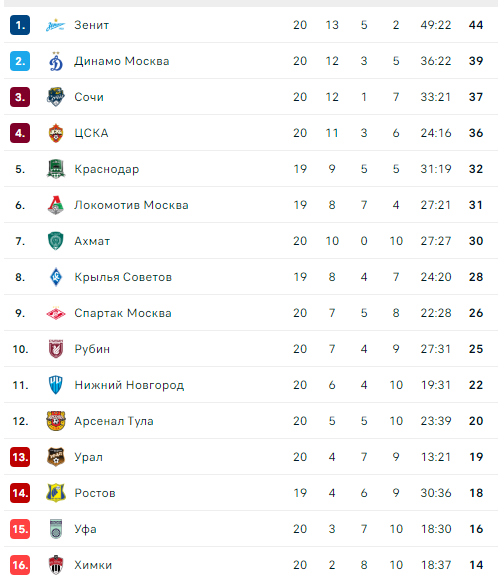Select Zenit's 44 points value
Image resolution: width=498 pixels, height=580 pixels.
point(476,25)
